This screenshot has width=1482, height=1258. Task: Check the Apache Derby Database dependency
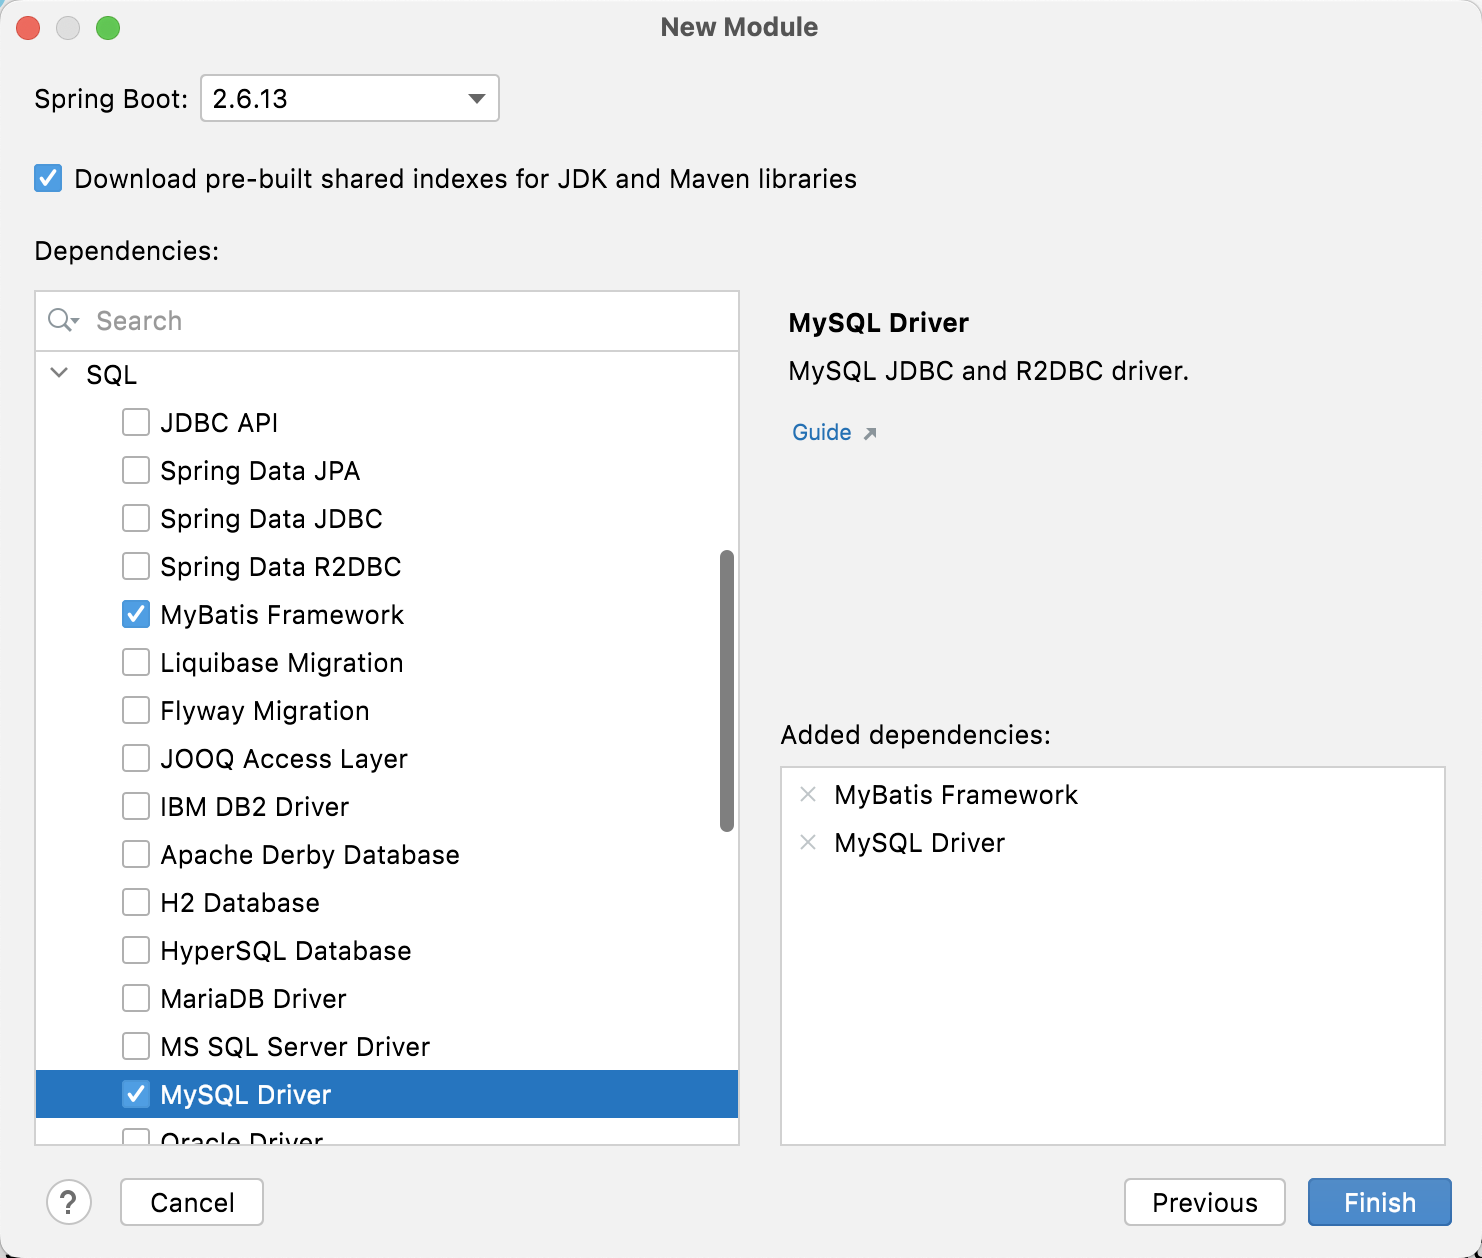coord(136,854)
